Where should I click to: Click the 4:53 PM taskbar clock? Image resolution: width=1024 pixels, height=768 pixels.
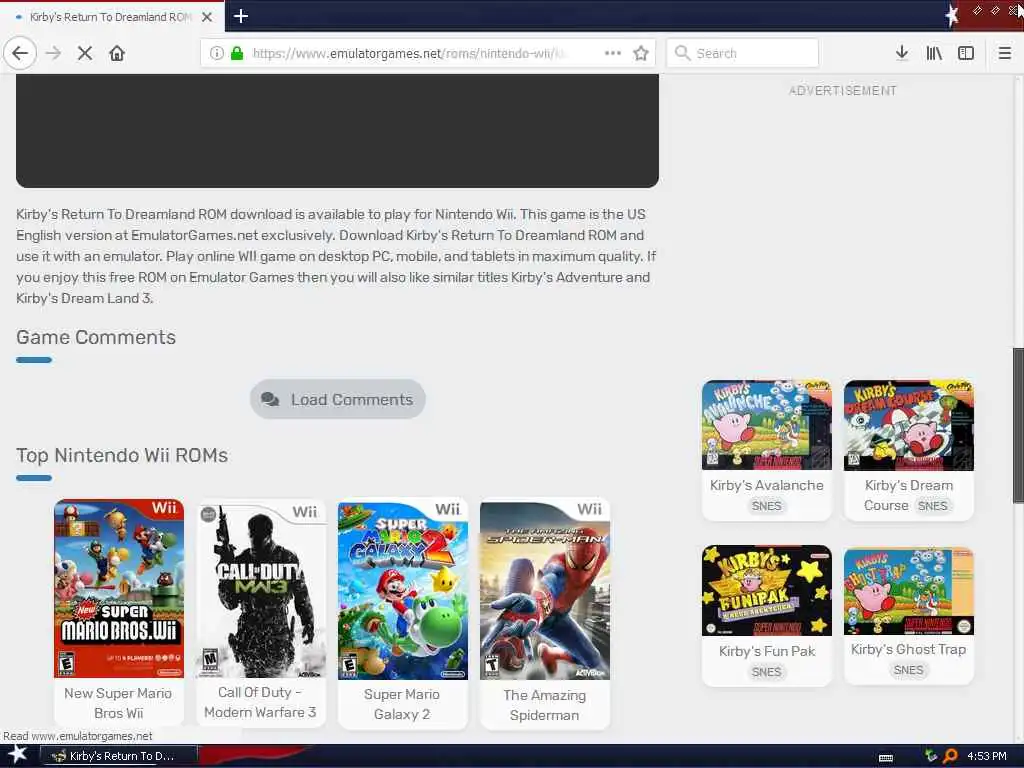point(987,756)
